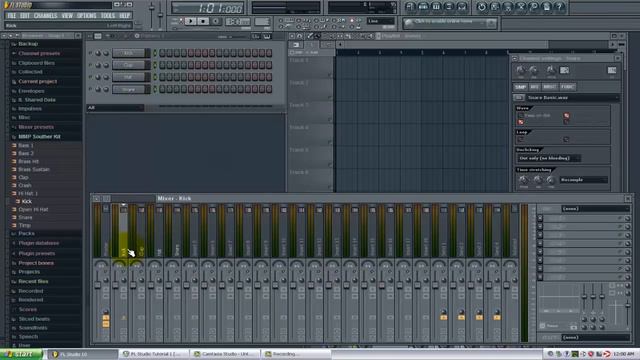Open the Line snap dropdown
Viewport: 640px width, 360px height.
click(380, 21)
